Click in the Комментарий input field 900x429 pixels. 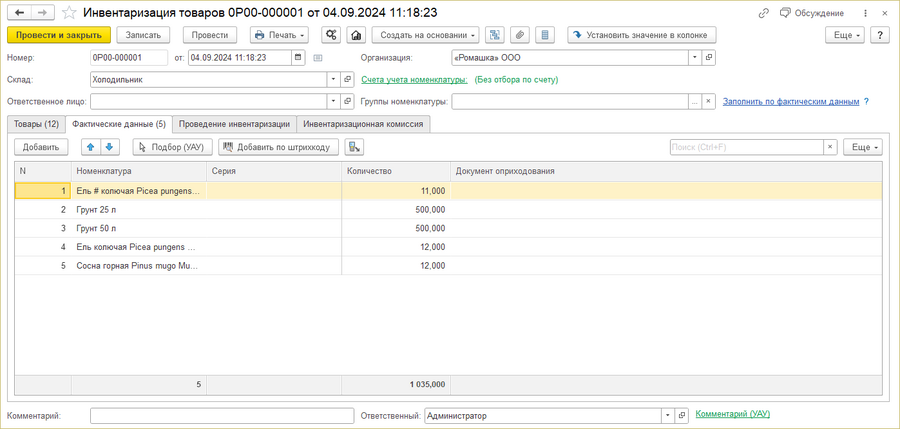[x=221, y=415]
